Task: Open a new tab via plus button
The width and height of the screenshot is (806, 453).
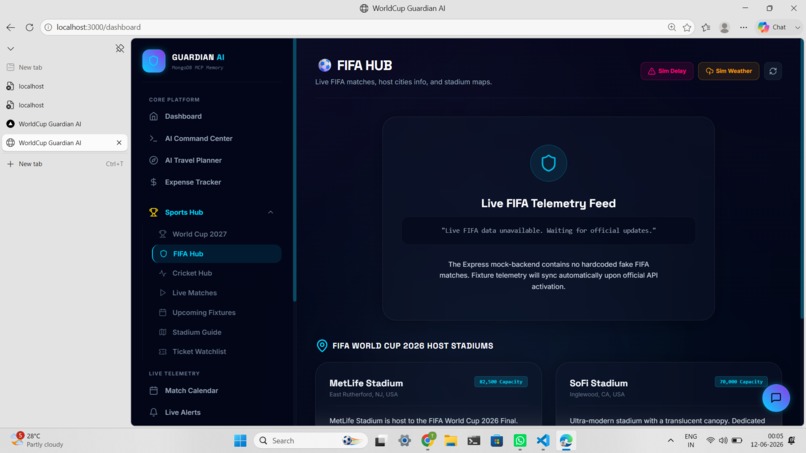Action: point(65,164)
